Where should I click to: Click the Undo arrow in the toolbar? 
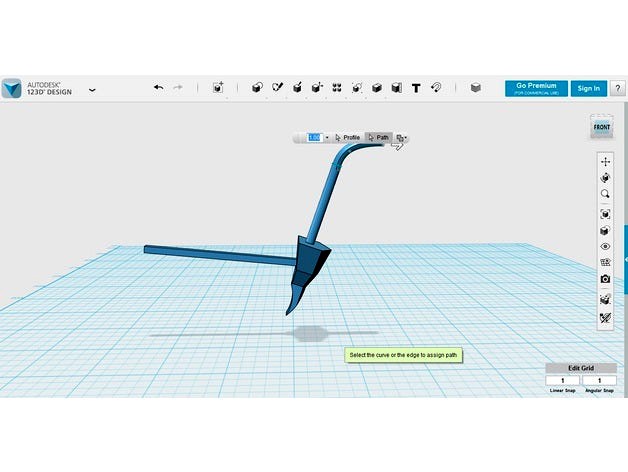coord(158,88)
